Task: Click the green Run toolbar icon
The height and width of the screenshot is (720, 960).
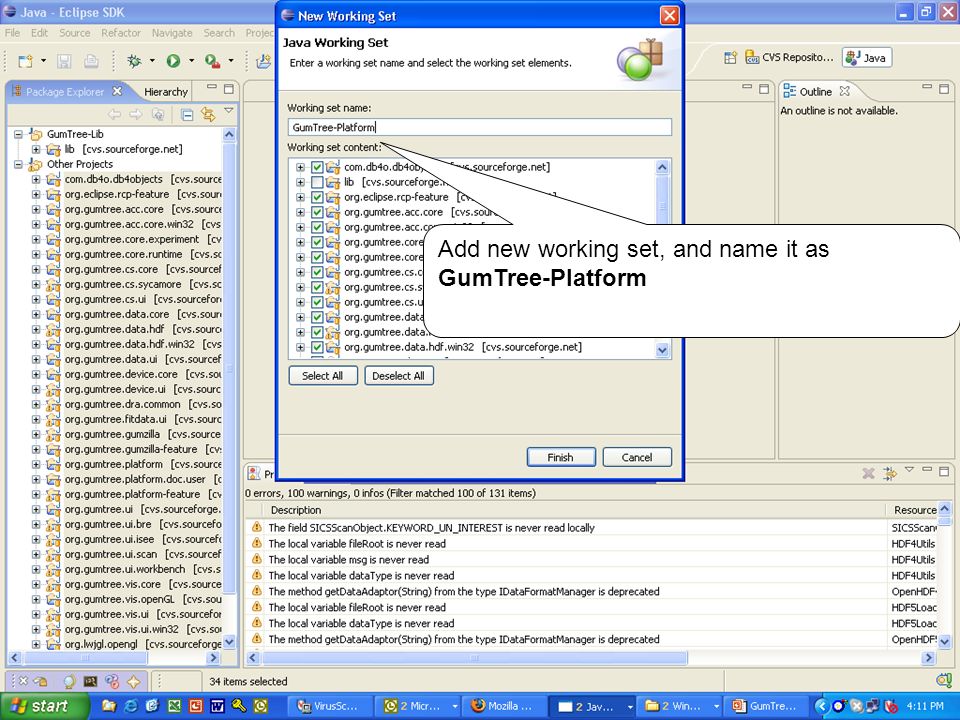Action: (x=173, y=61)
